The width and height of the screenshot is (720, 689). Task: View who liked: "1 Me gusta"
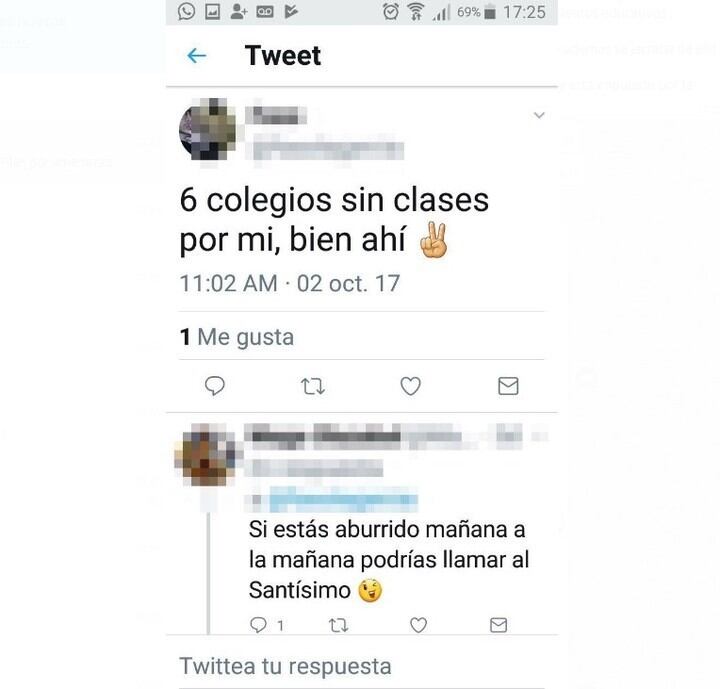point(237,337)
